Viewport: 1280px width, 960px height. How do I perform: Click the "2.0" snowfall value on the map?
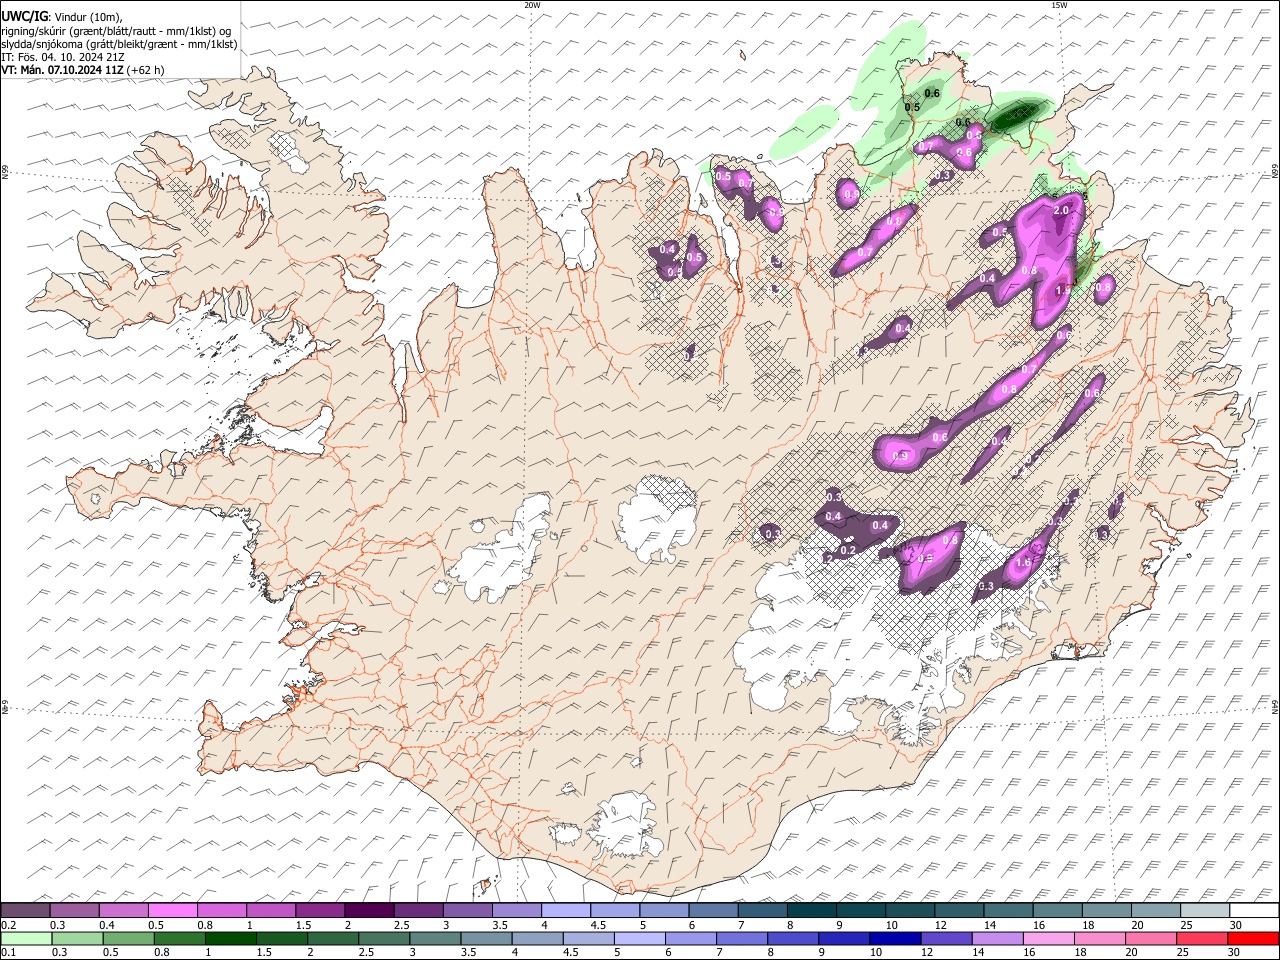[x=1061, y=211]
